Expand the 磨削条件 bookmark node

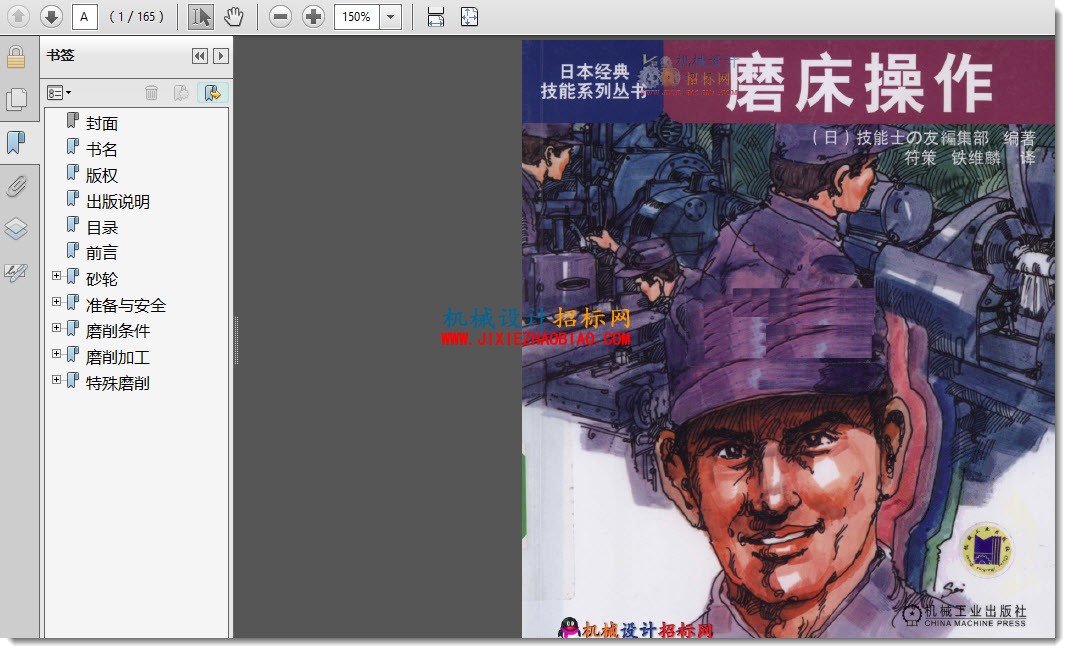point(57,328)
